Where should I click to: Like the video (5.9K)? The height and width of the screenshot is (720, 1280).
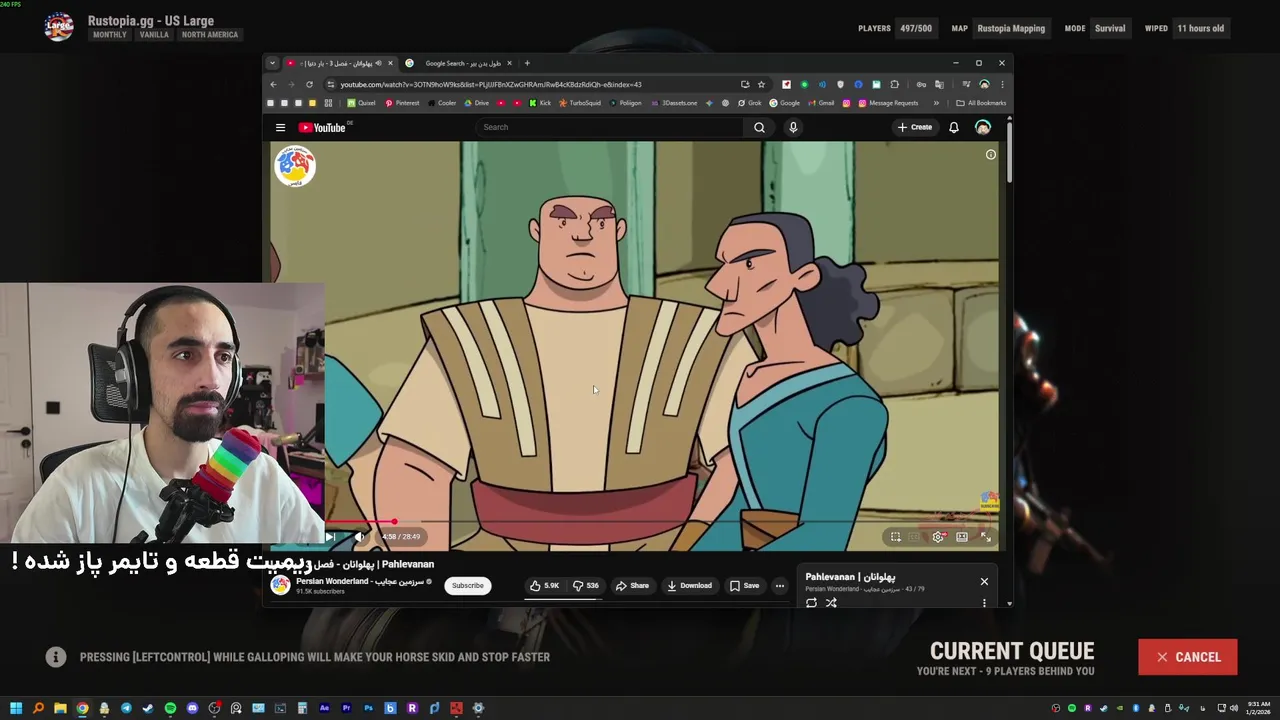click(x=545, y=586)
